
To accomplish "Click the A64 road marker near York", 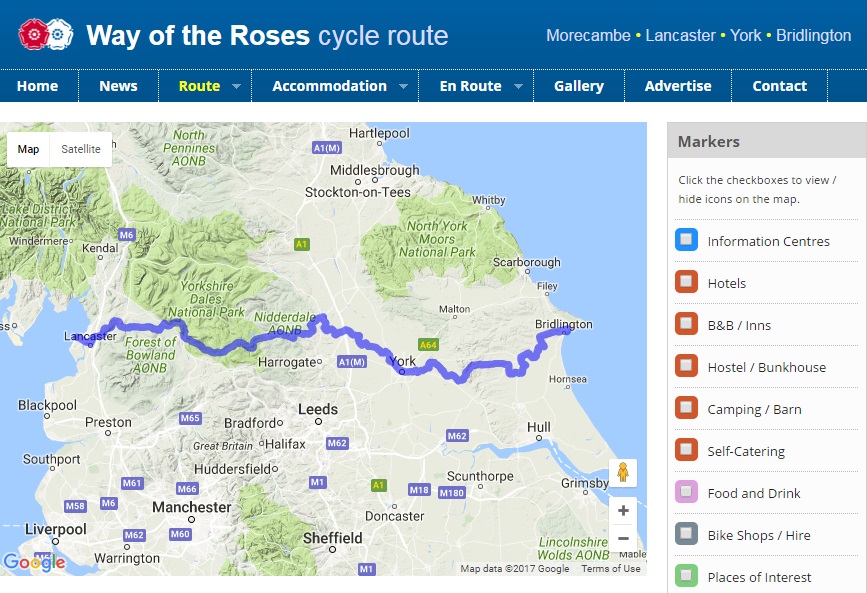I will pos(428,345).
